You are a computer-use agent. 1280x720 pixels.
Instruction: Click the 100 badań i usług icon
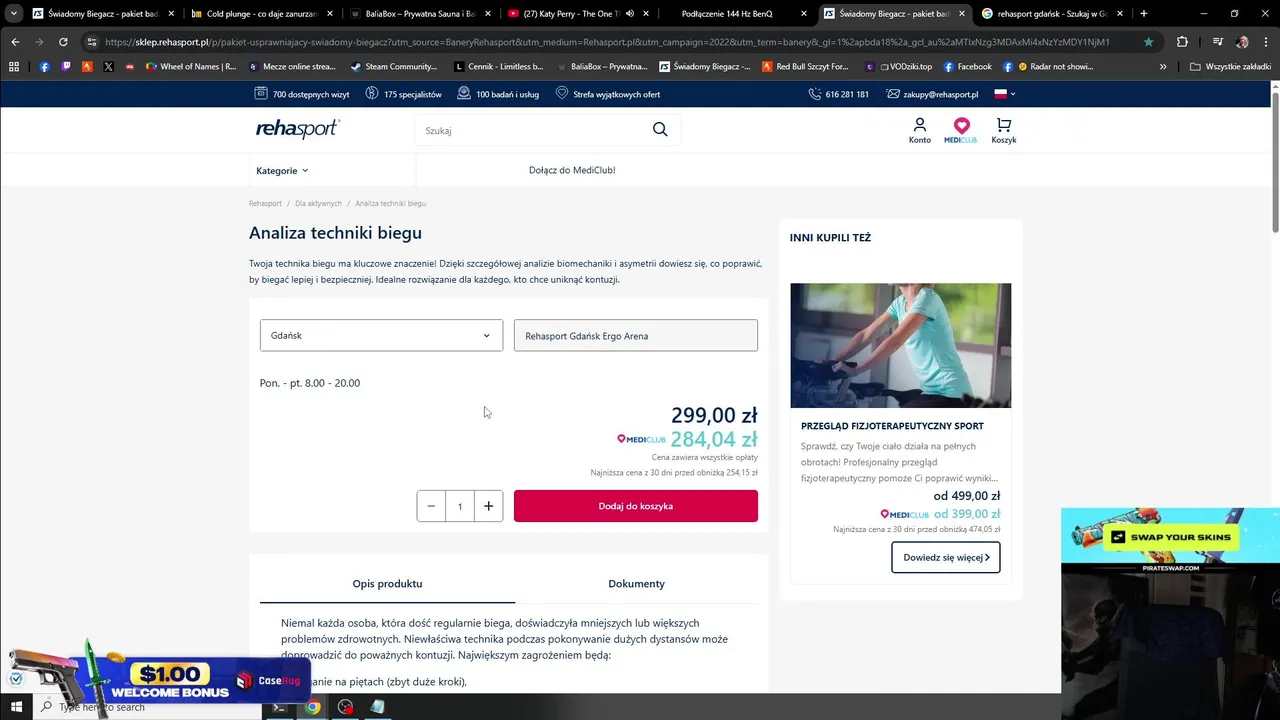click(464, 93)
